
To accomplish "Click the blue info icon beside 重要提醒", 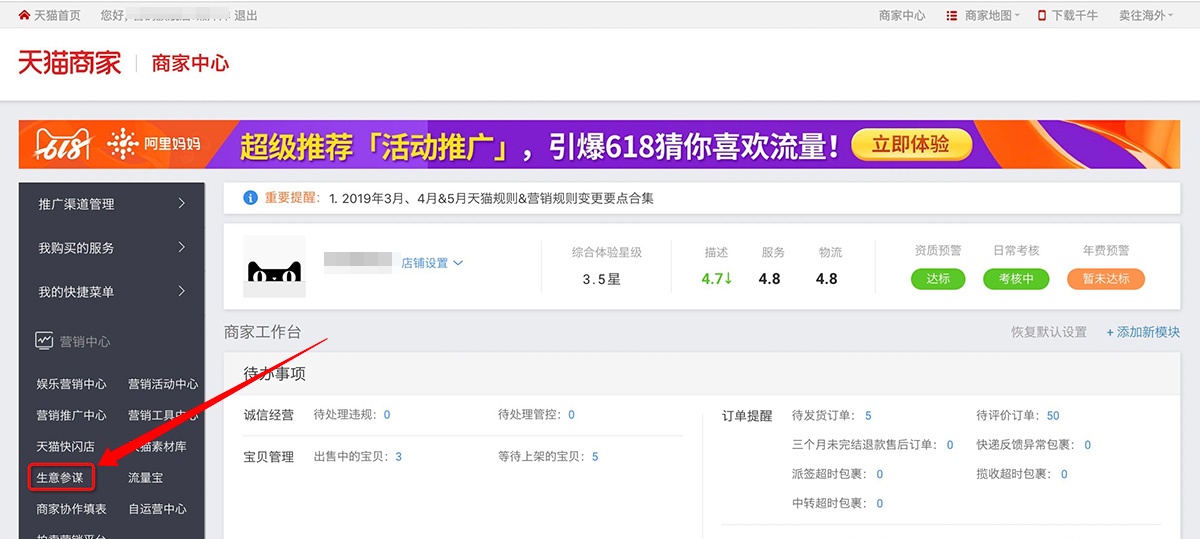I will (x=251, y=198).
